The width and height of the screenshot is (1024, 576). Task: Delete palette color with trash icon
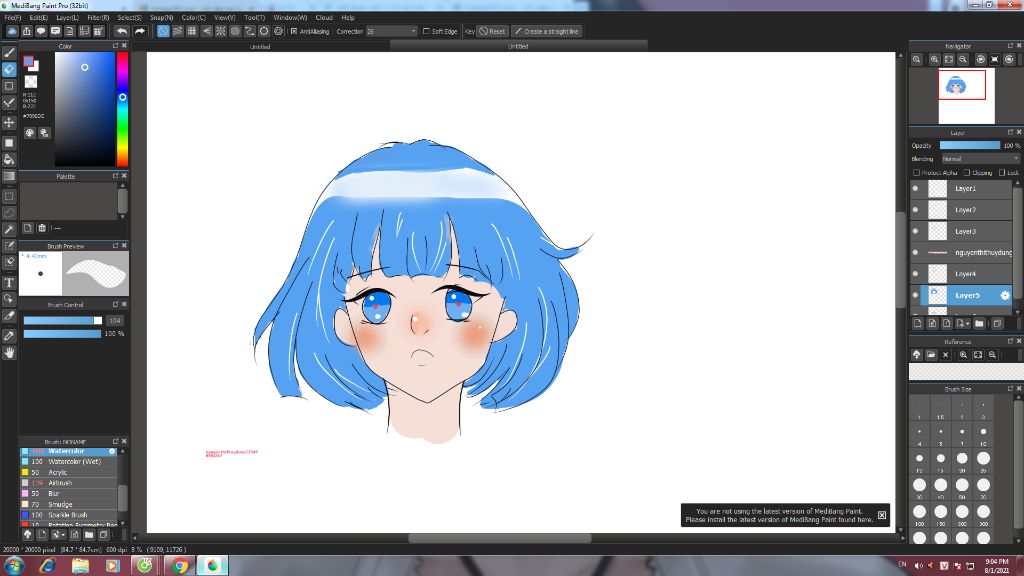[x=42, y=228]
